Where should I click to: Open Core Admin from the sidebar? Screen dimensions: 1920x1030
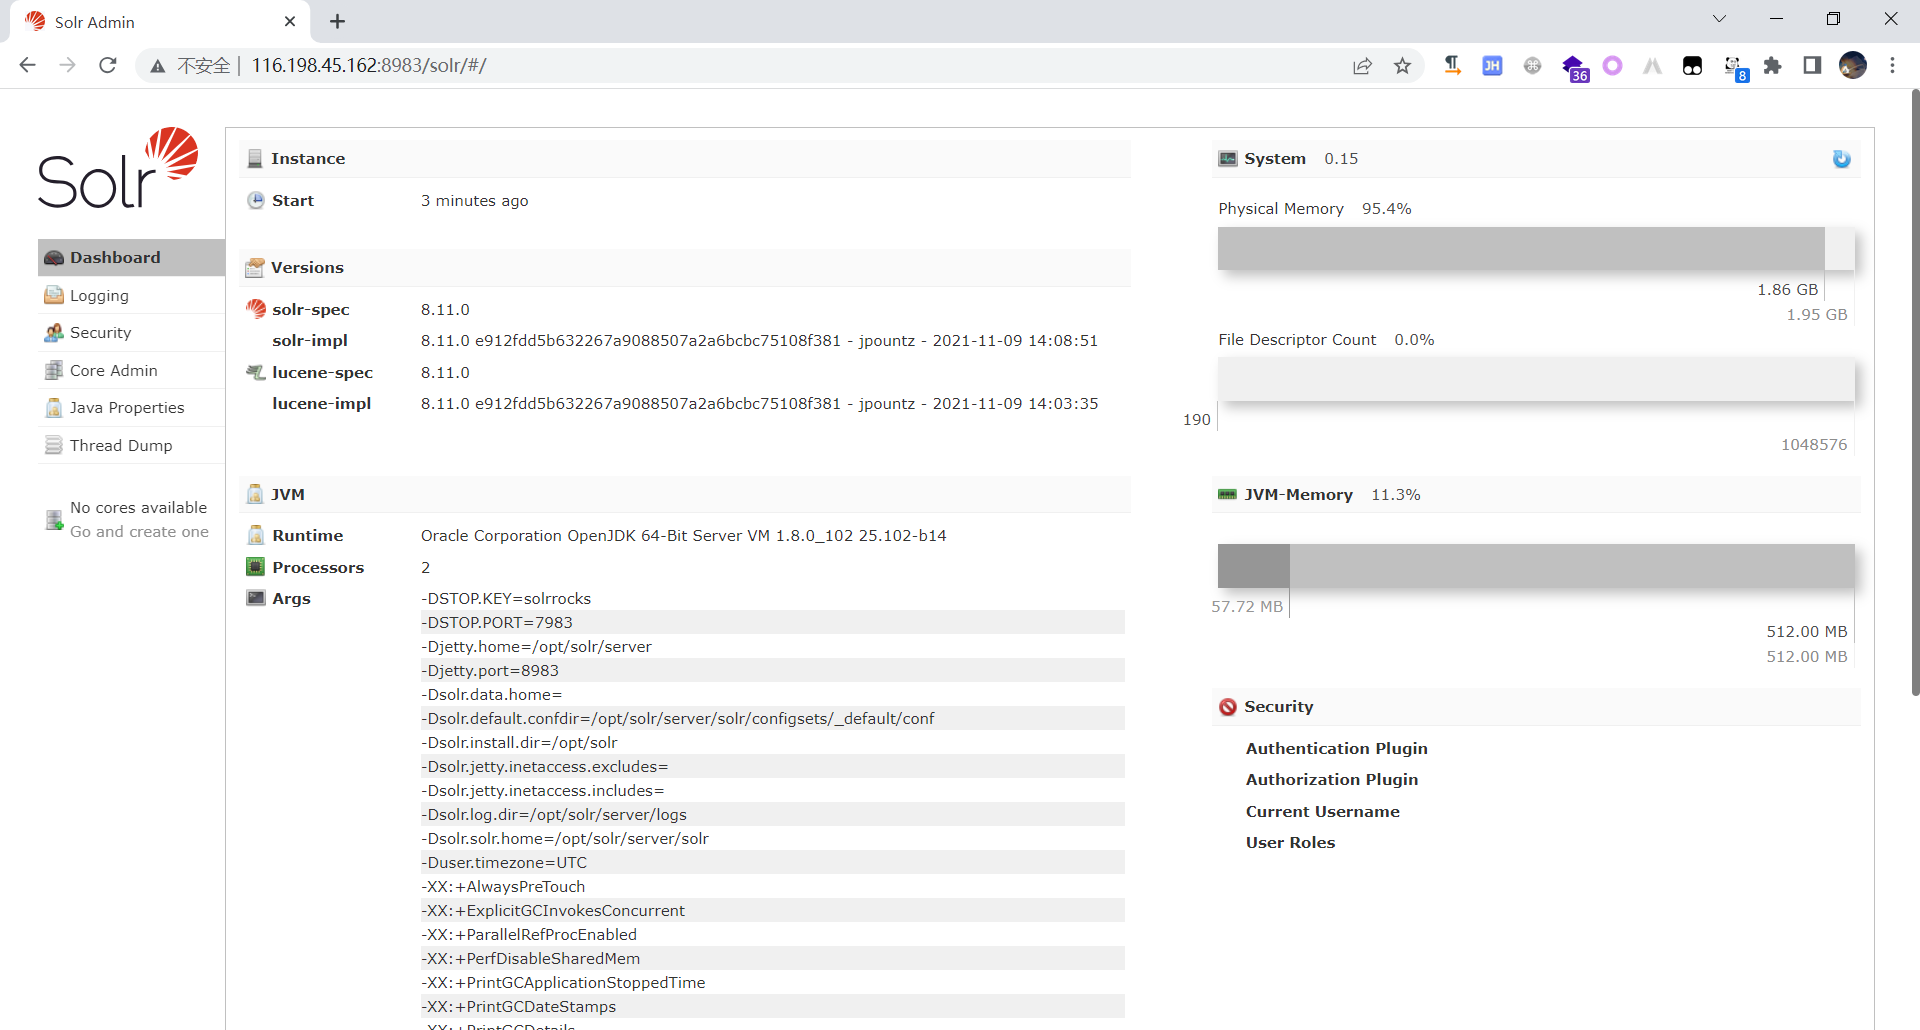point(113,370)
